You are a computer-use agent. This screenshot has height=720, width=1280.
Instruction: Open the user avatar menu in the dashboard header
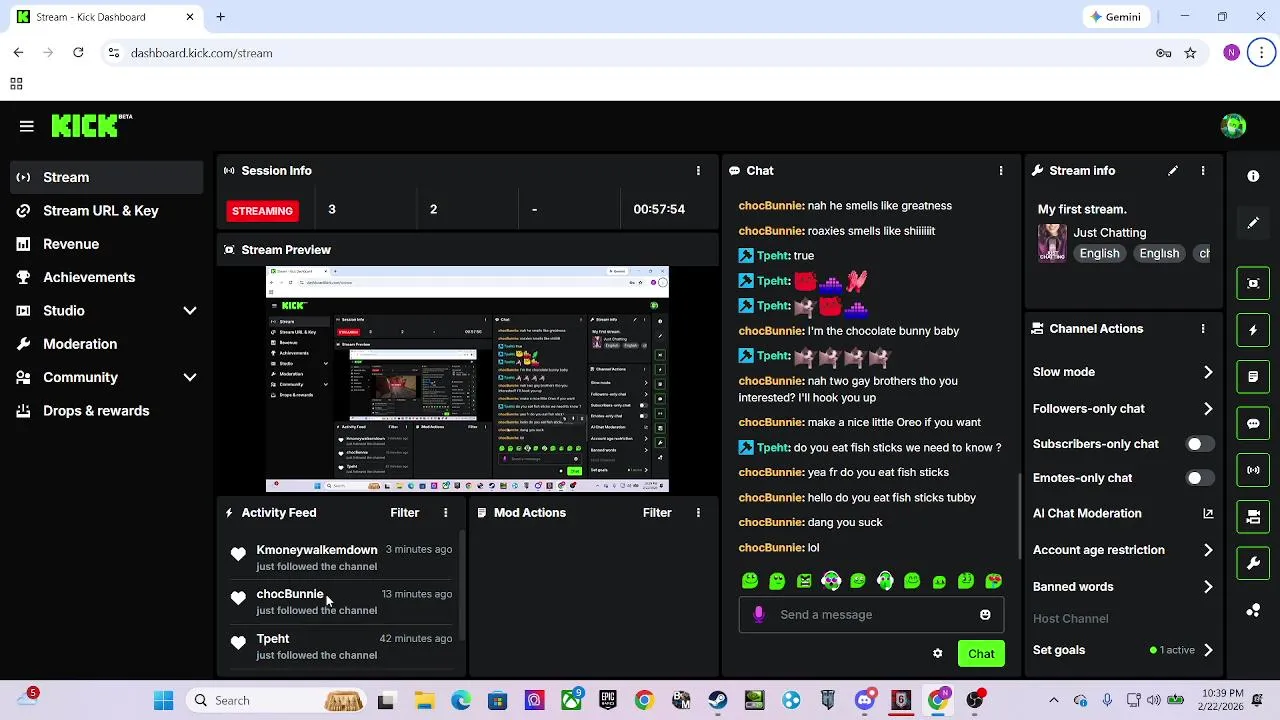(x=1233, y=125)
